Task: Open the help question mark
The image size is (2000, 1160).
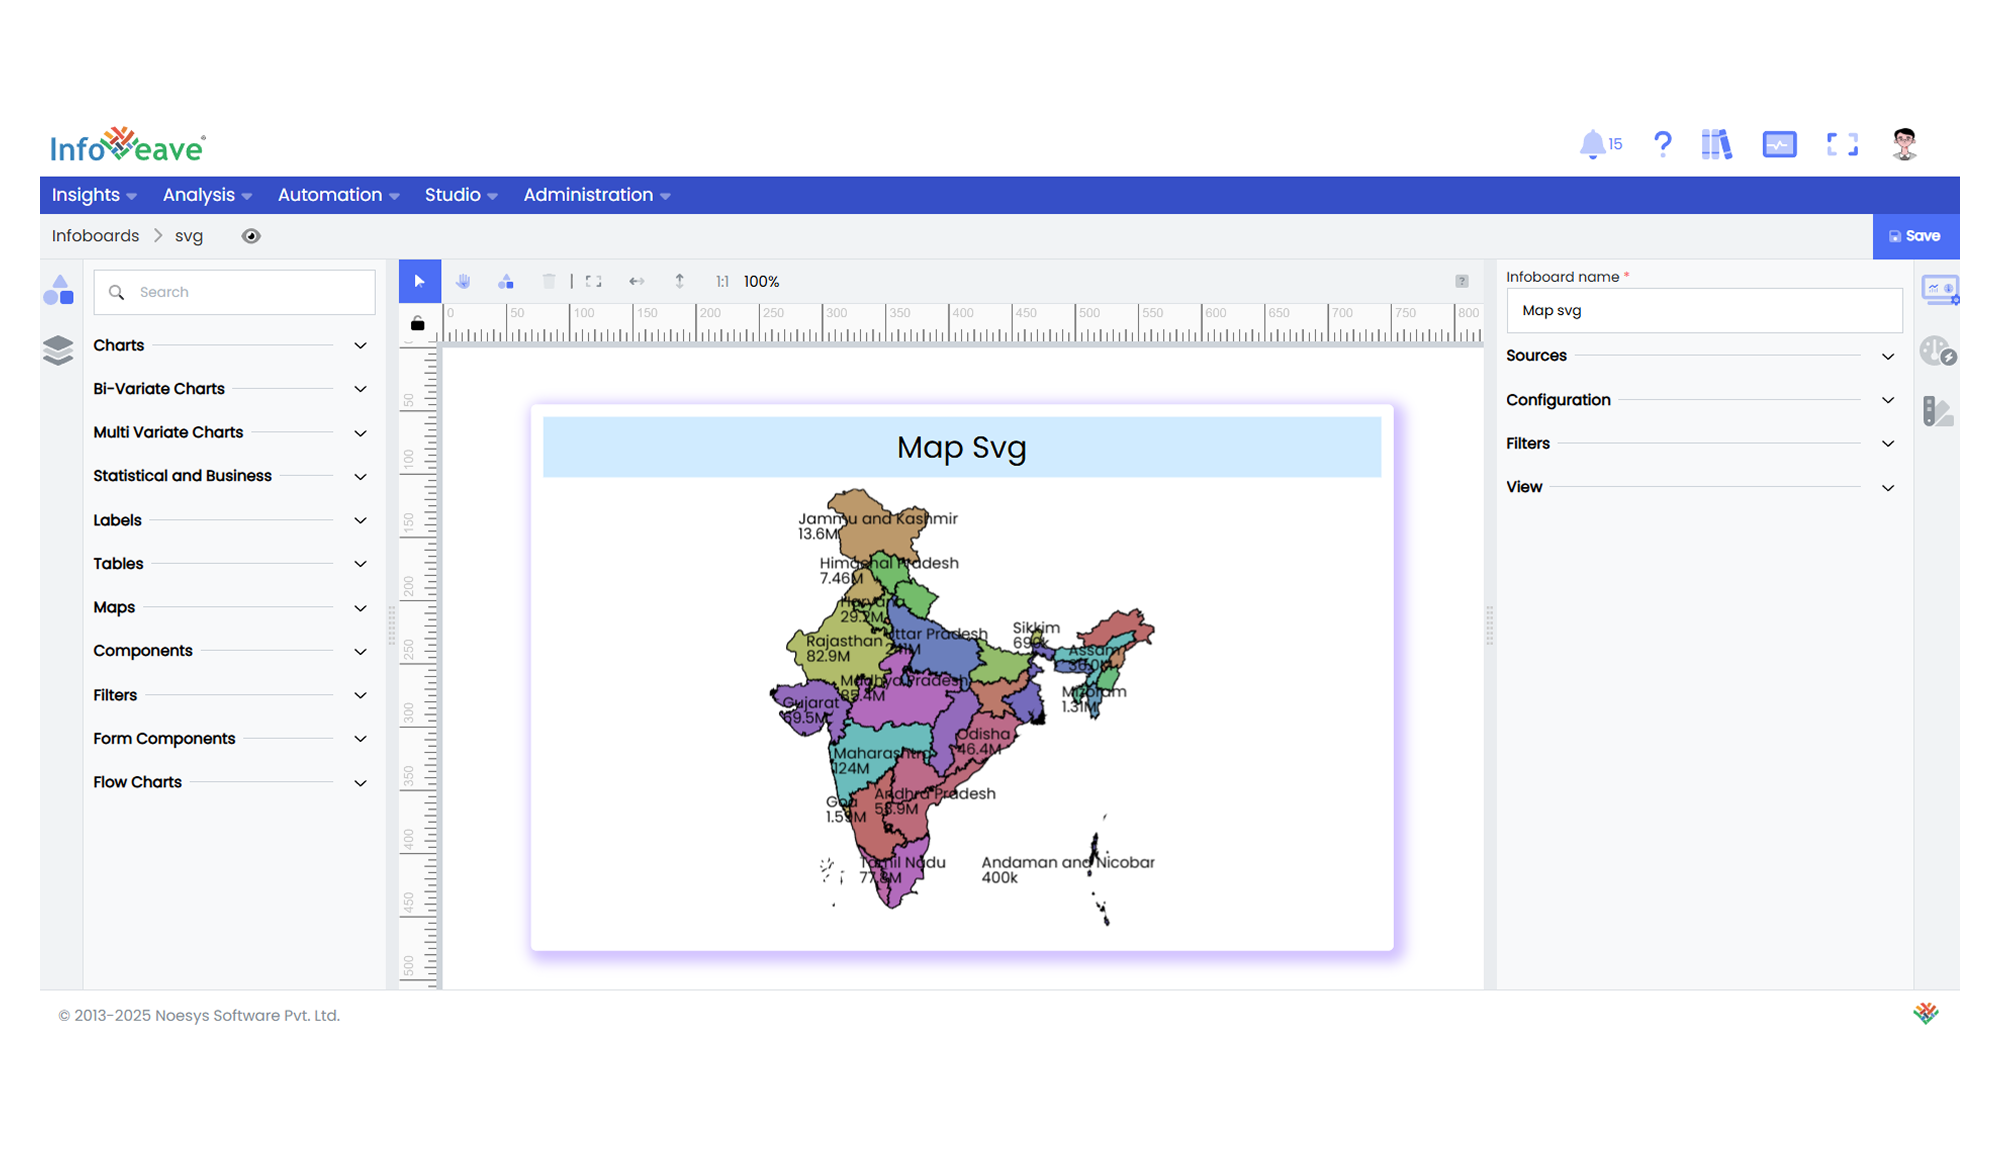Action: click(1662, 144)
